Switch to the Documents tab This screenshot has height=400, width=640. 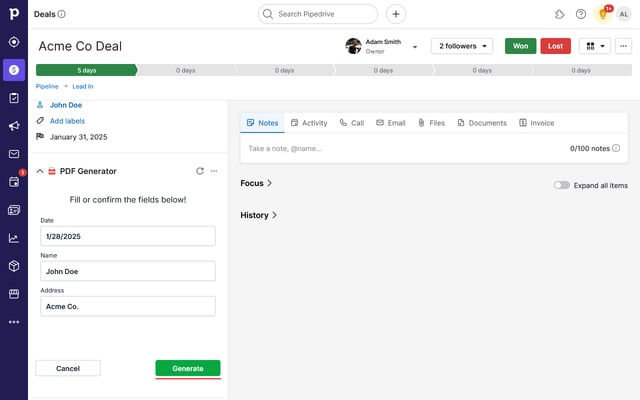click(482, 123)
